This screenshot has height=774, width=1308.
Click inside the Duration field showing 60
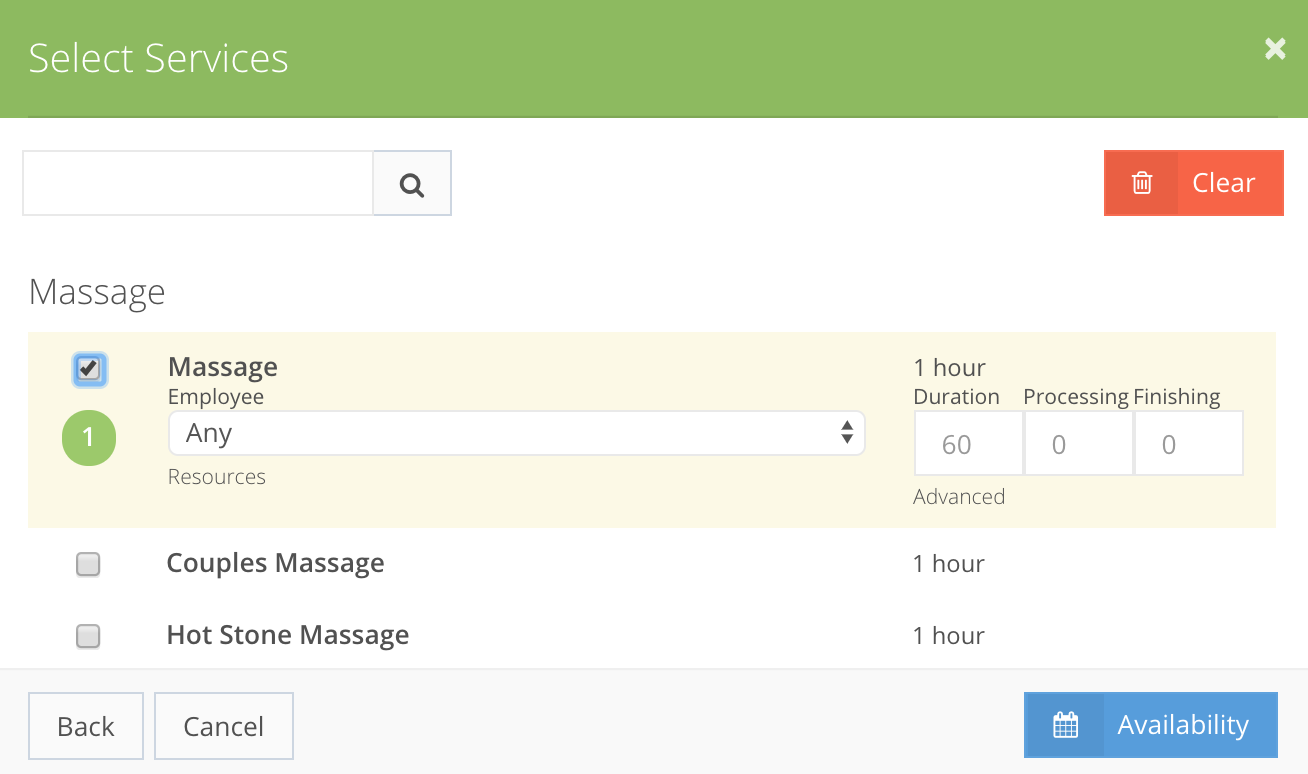[967, 442]
